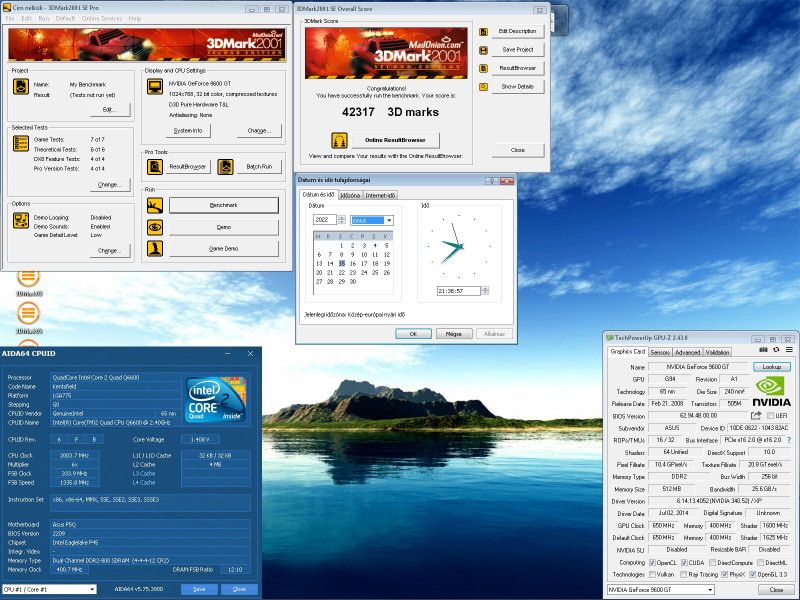Switch to the Advanced tab in GPU-Z
The width and height of the screenshot is (800, 600).
[x=687, y=353]
